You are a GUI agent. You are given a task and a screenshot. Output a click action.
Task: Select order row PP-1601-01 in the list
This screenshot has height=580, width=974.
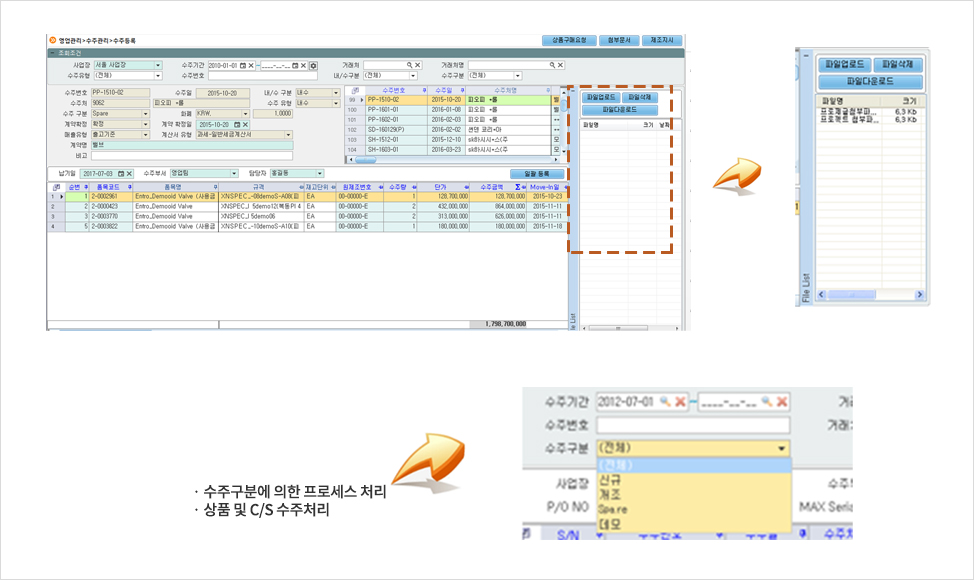pyautogui.click(x=385, y=110)
